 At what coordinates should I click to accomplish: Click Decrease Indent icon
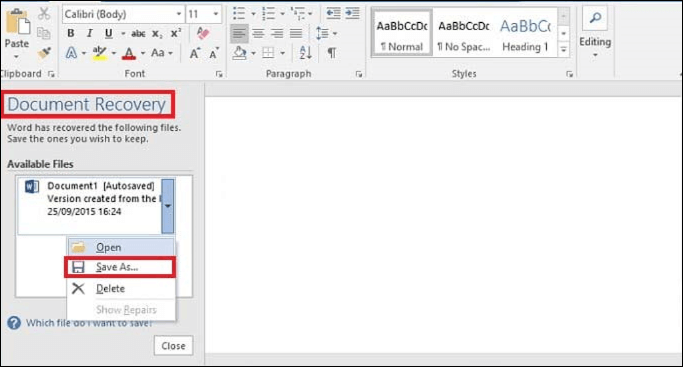pyautogui.click(x=333, y=13)
